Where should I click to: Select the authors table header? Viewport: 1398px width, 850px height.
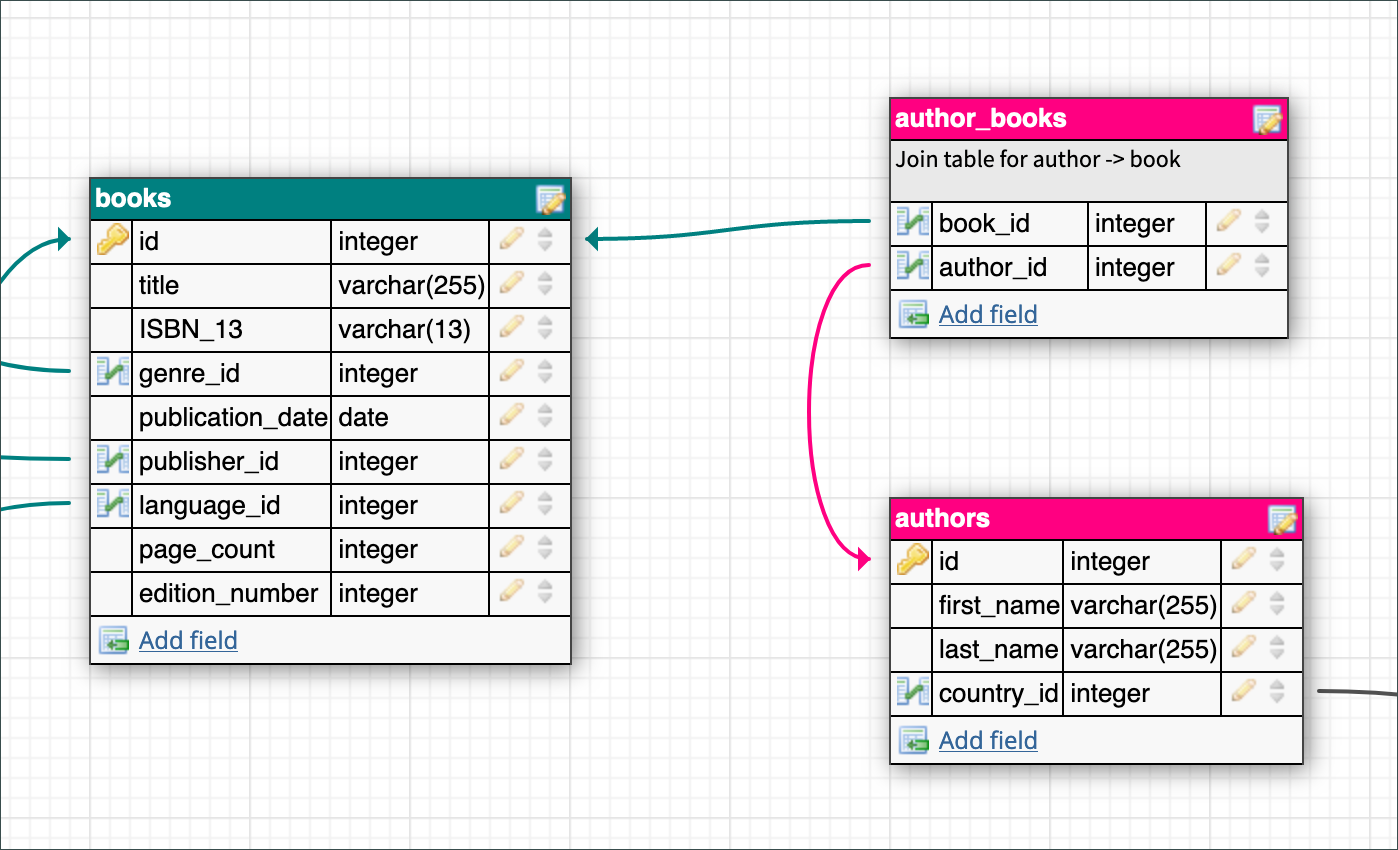pyautogui.click(x=1096, y=519)
